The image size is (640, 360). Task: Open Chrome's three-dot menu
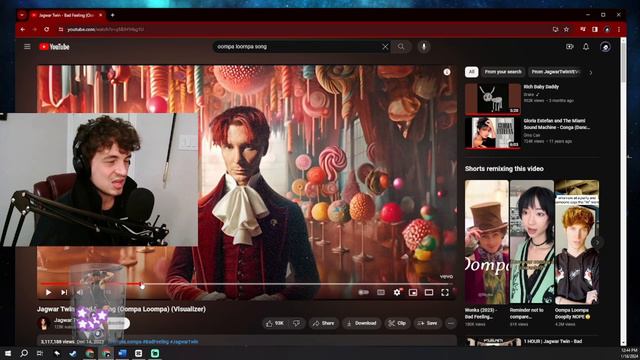point(619,29)
